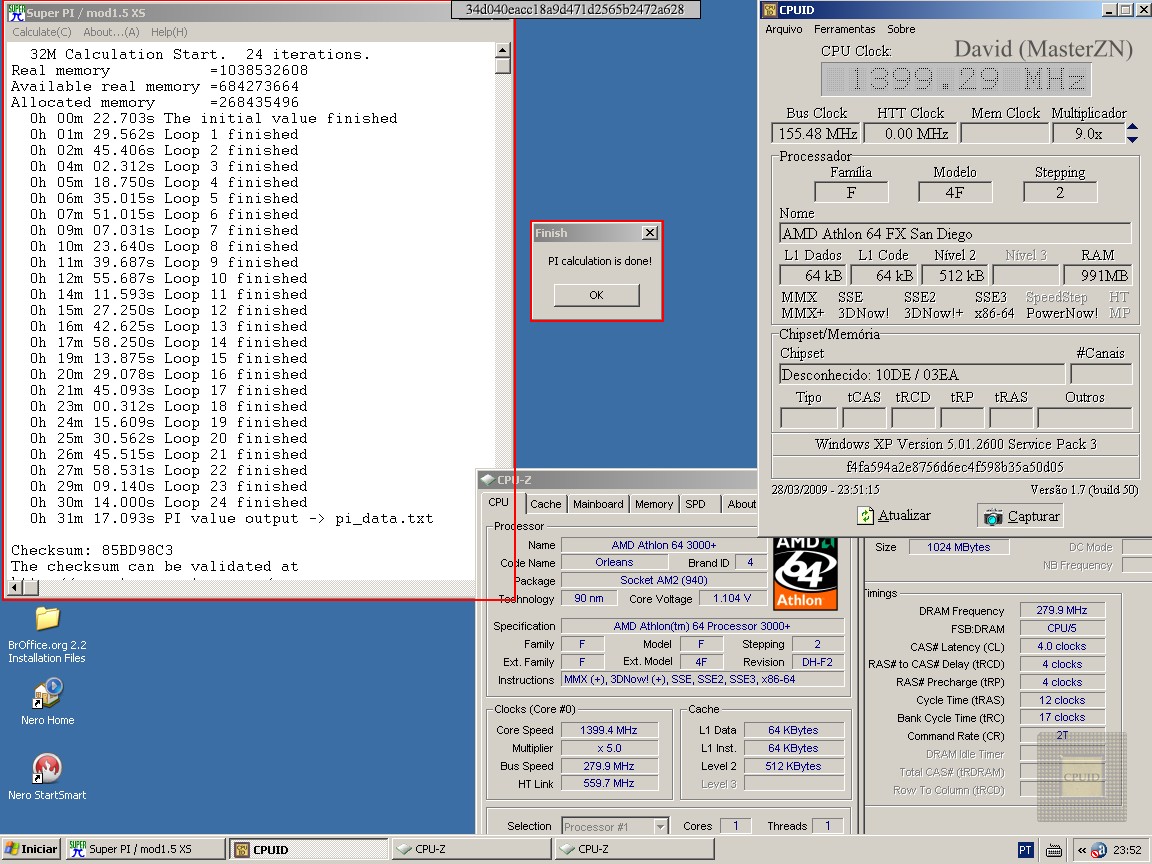Screen dimensions: 1152x864
Task: Click the Bus Clock 155.48 MHz field
Action: [817, 134]
